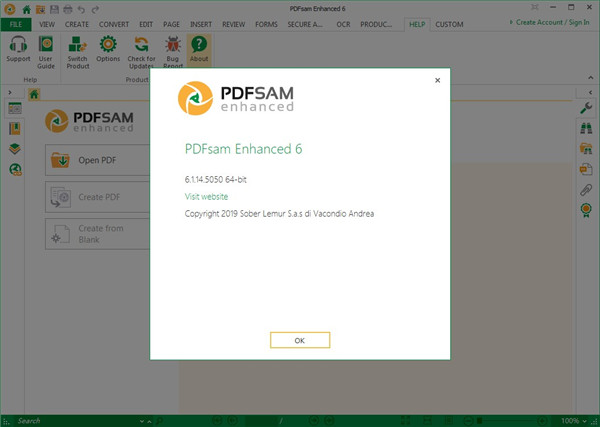
Task: Click the Undo arrow icon
Action: click(81, 9)
